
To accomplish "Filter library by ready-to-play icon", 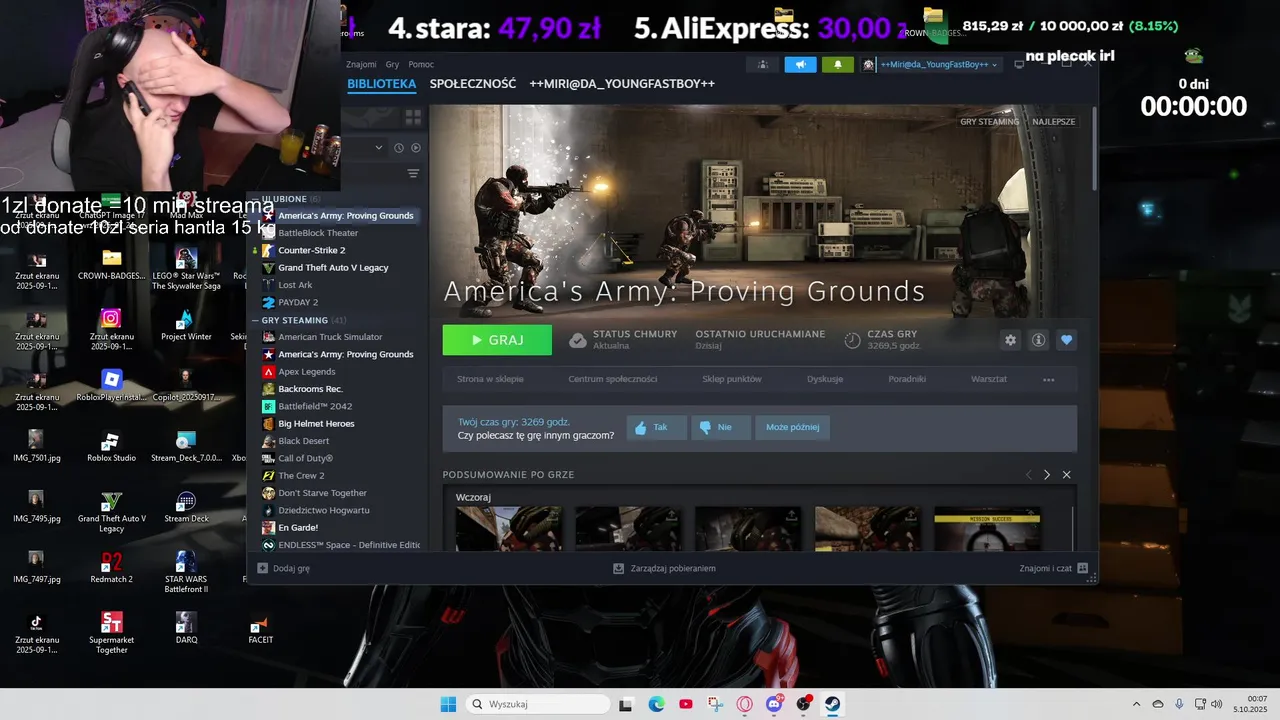I will point(416,148).
